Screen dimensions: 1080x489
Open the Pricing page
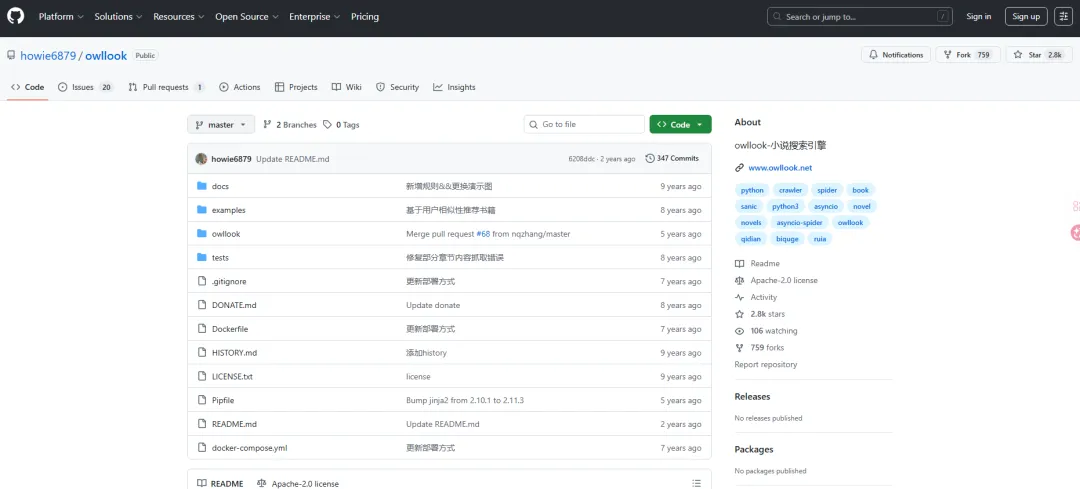tap(365, 17)
